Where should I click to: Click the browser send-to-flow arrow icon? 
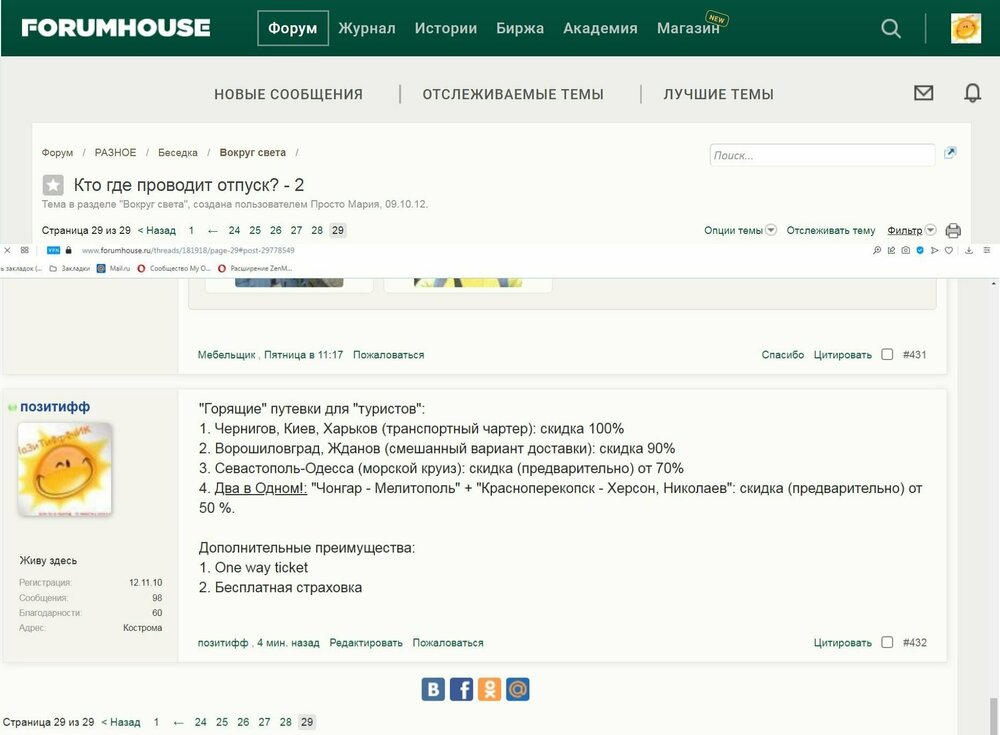(934, 250)
